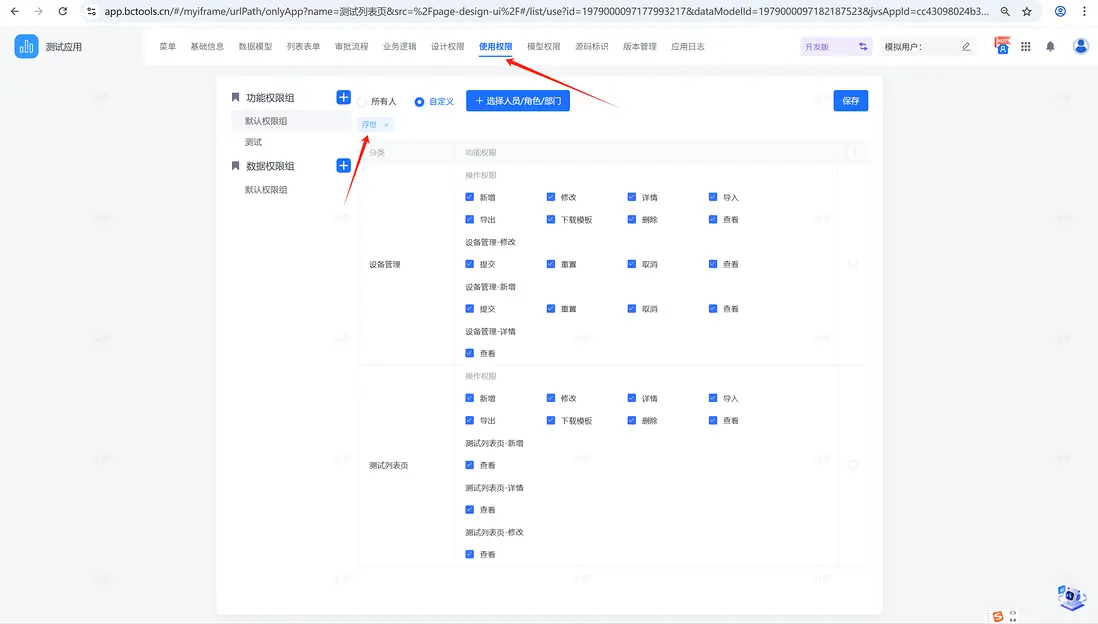
Task: Uncheck 删除 under 设备管理 操作权限
Action: 632,219
